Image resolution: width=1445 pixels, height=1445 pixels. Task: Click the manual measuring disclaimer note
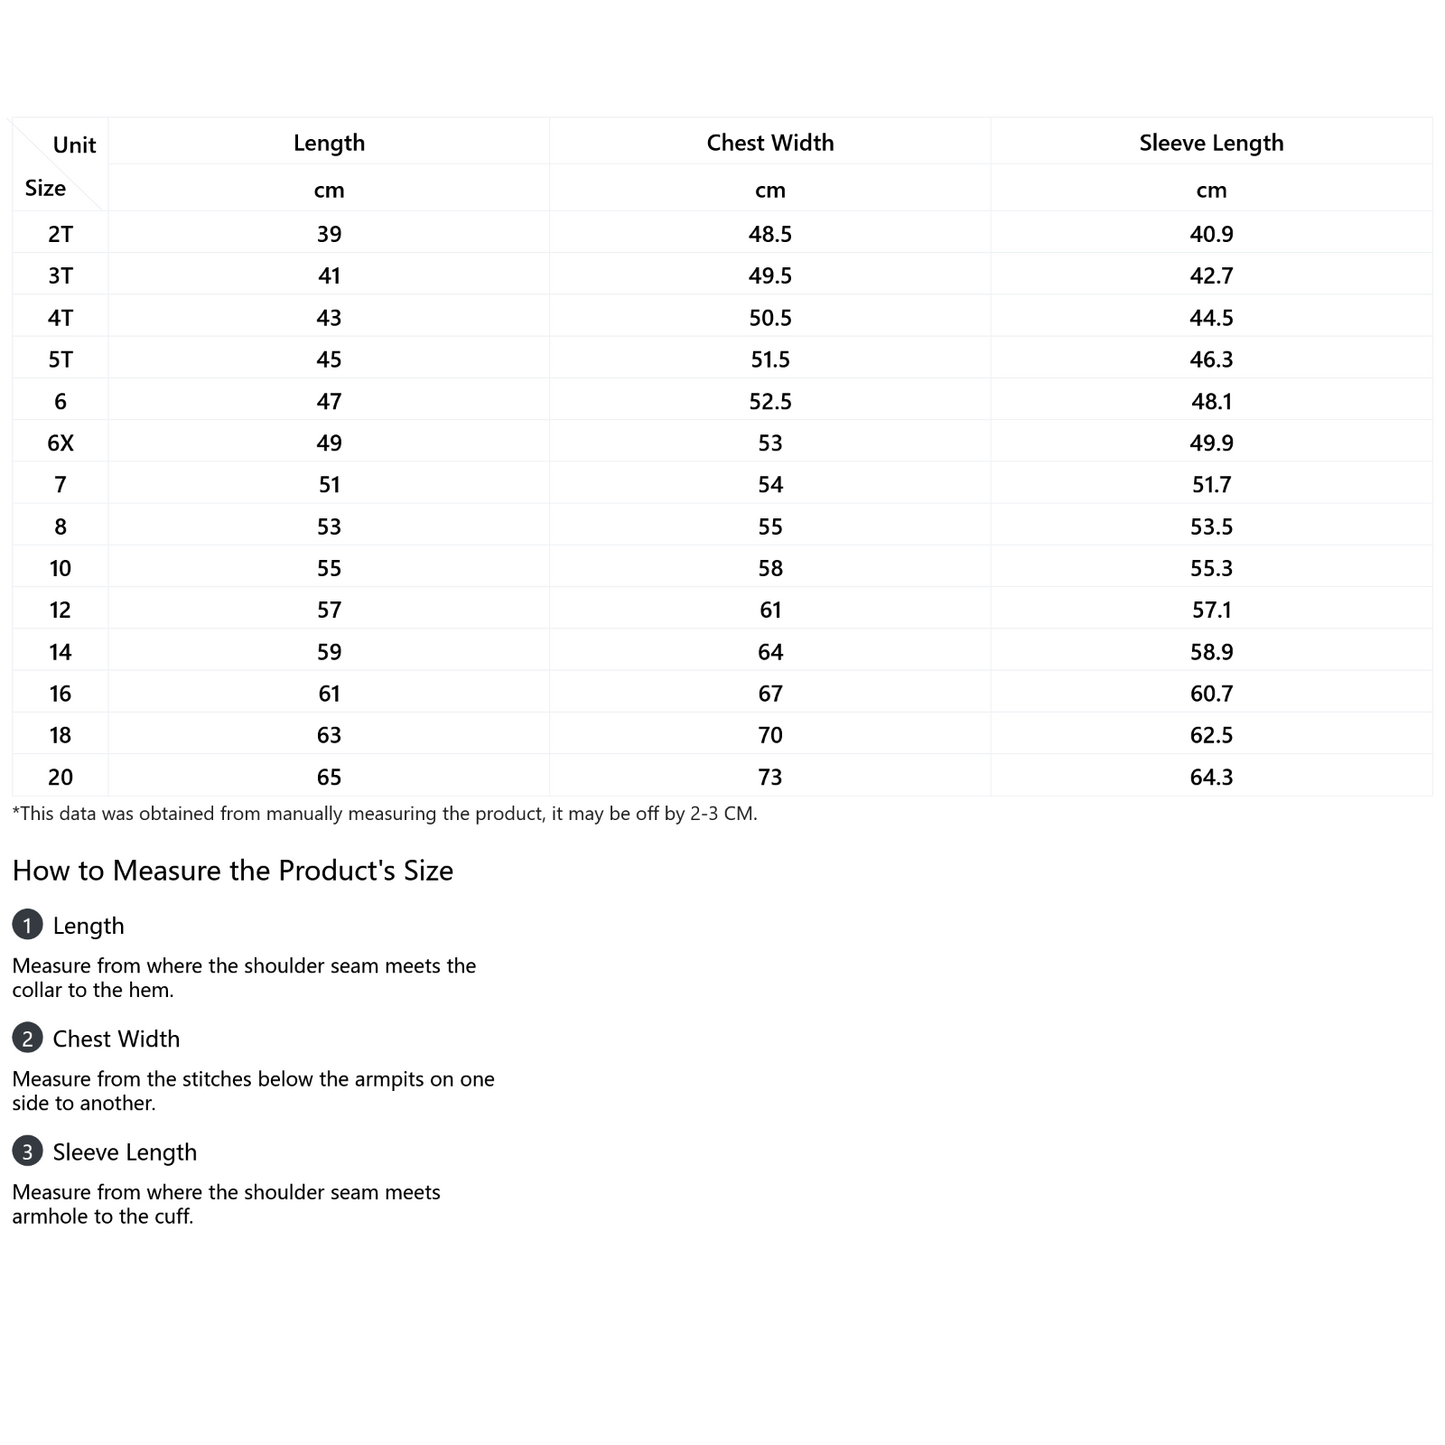385,813
